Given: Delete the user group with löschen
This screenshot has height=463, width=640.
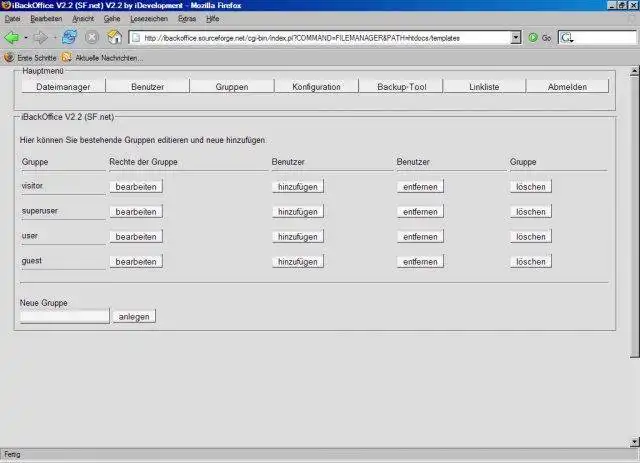Looking at the screenshot, I should (531, 236).
